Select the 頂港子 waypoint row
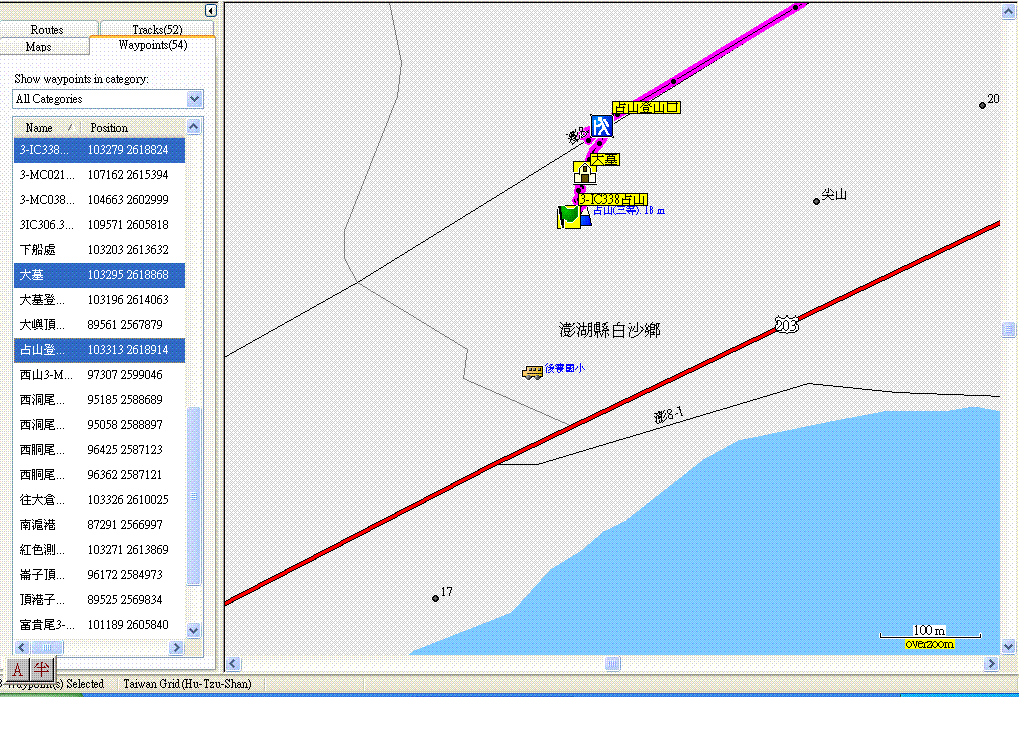 (99, 600)
